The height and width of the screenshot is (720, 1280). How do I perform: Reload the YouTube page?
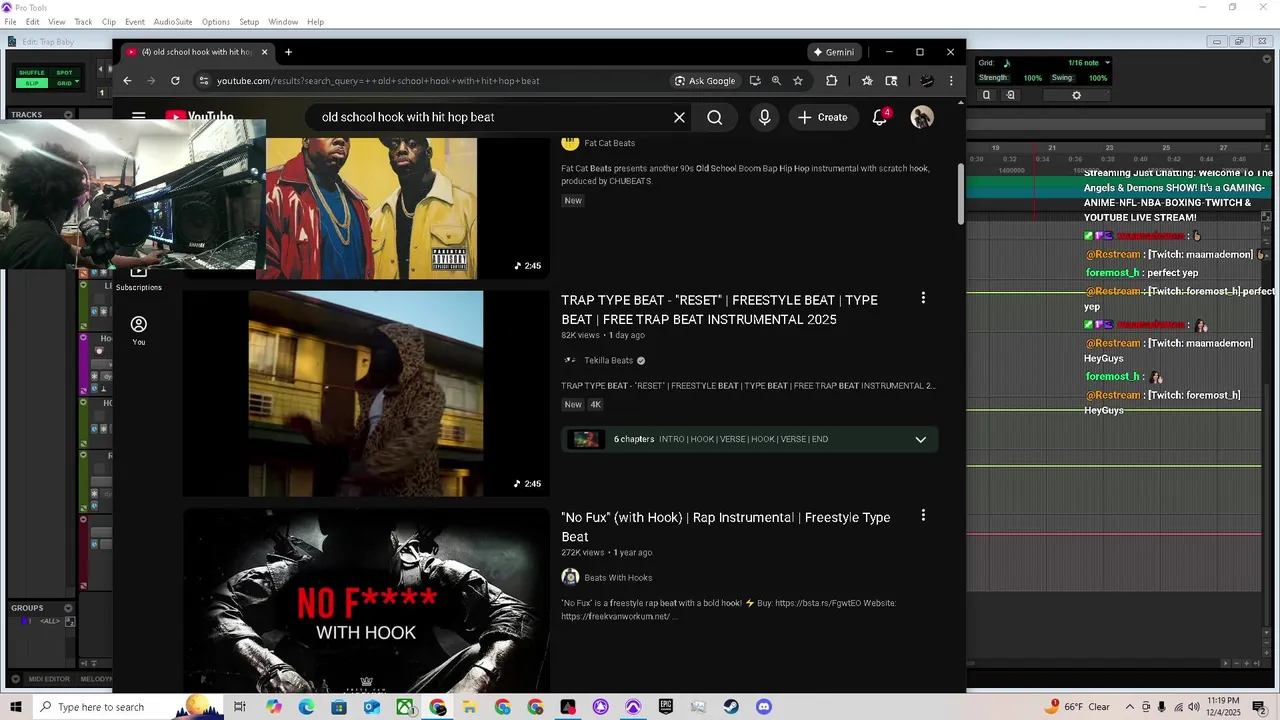point(175,81)
